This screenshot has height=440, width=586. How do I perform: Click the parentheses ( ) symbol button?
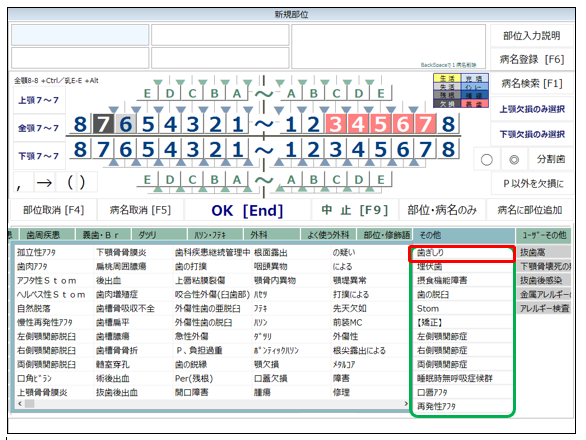click(x=76, y=183)
